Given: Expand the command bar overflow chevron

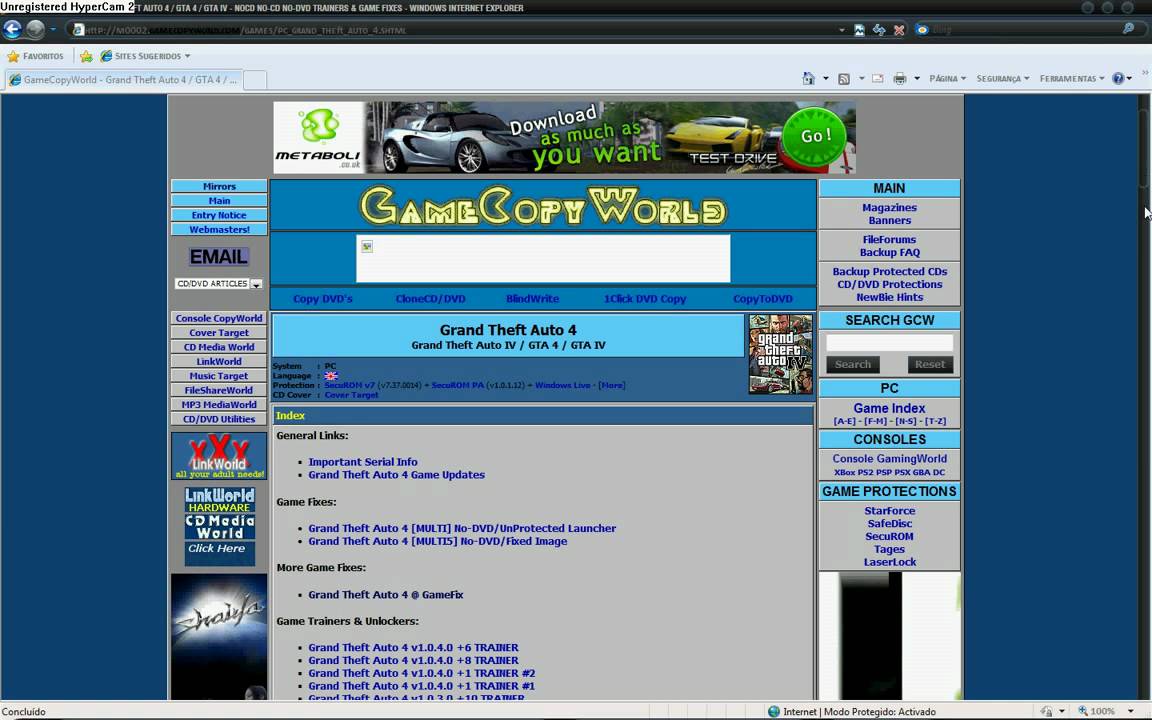Looking at the screenshot, I should [x=1145, y=73].
